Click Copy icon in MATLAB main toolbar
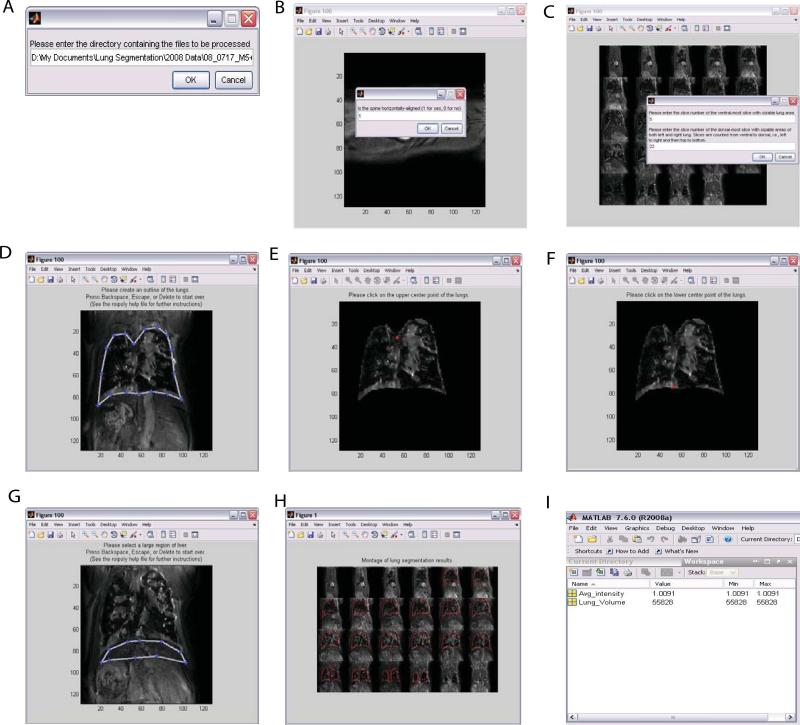Viewport: 800px width, 725px height. pos(623,539)
